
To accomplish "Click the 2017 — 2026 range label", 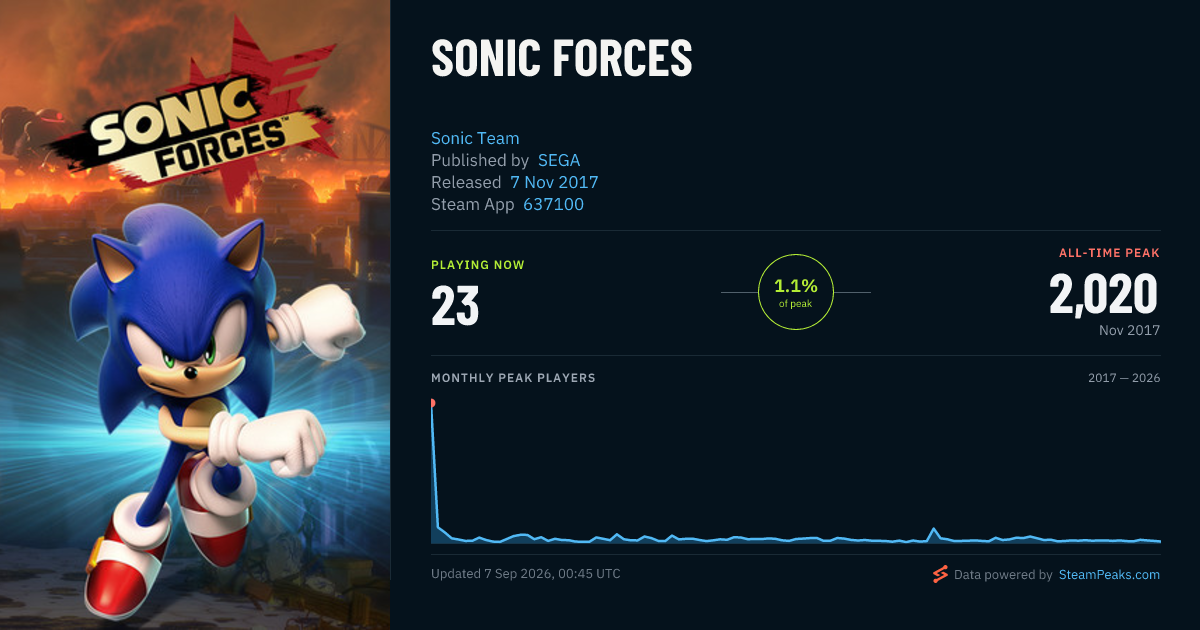I will click(1124, 378).
